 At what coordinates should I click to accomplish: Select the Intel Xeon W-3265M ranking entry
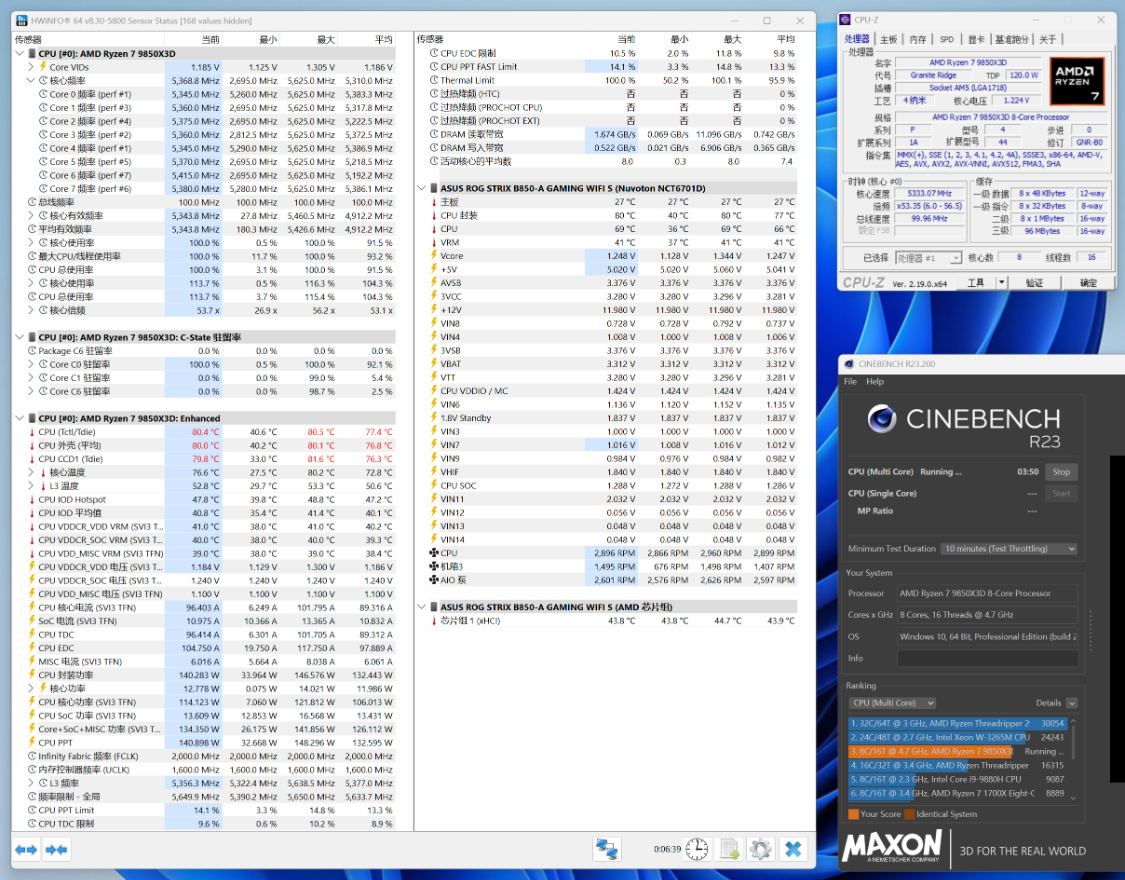958,737
